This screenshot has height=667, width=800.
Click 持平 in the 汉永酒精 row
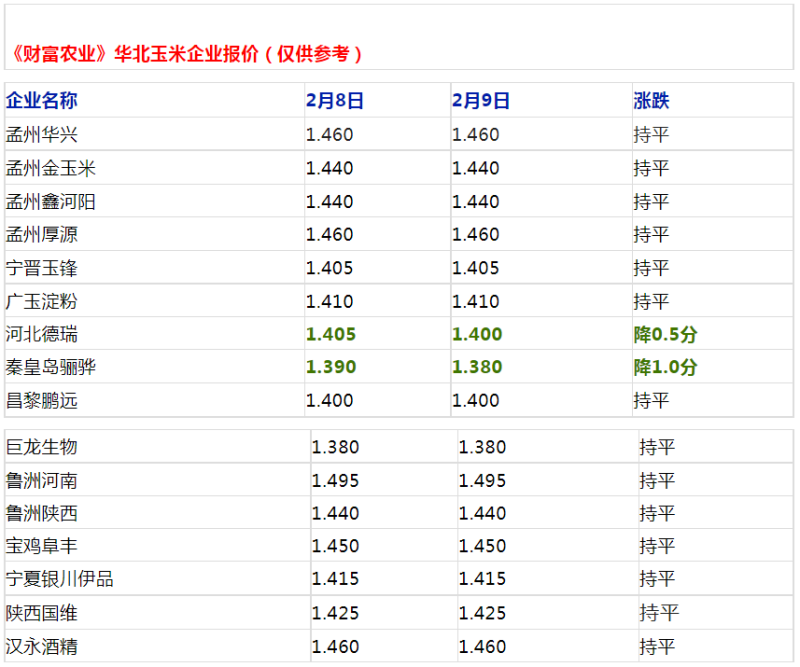click(657, 647)
